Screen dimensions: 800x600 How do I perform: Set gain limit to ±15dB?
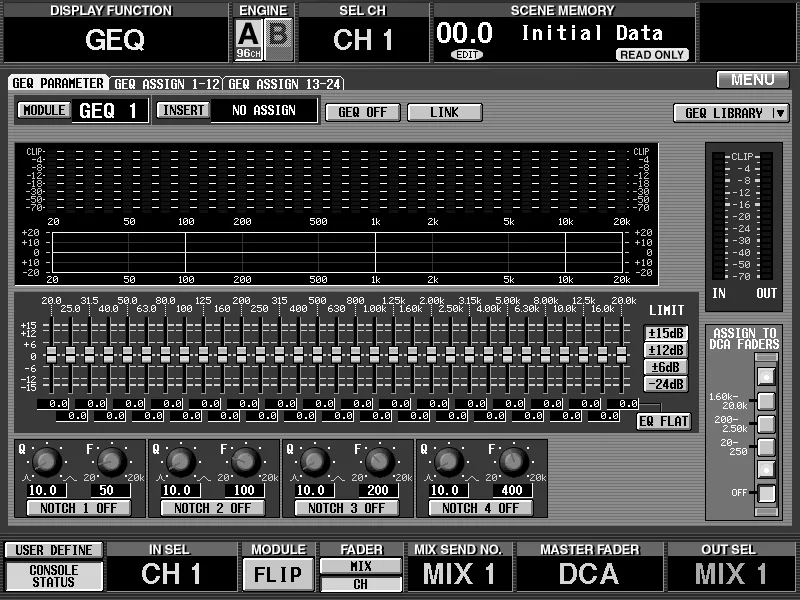(666, 333)
